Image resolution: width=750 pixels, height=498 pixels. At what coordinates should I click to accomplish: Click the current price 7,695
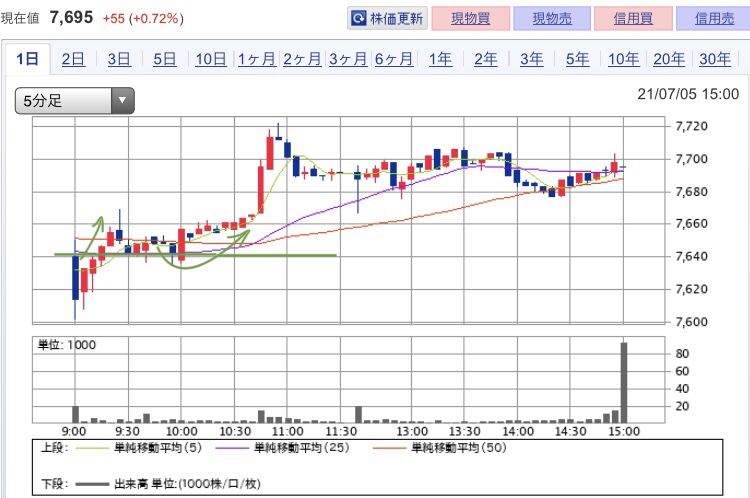[71, 18]
